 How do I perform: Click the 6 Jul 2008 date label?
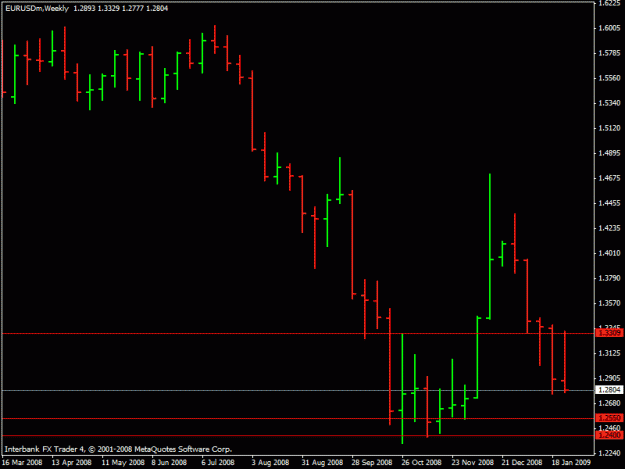point(218,462)
